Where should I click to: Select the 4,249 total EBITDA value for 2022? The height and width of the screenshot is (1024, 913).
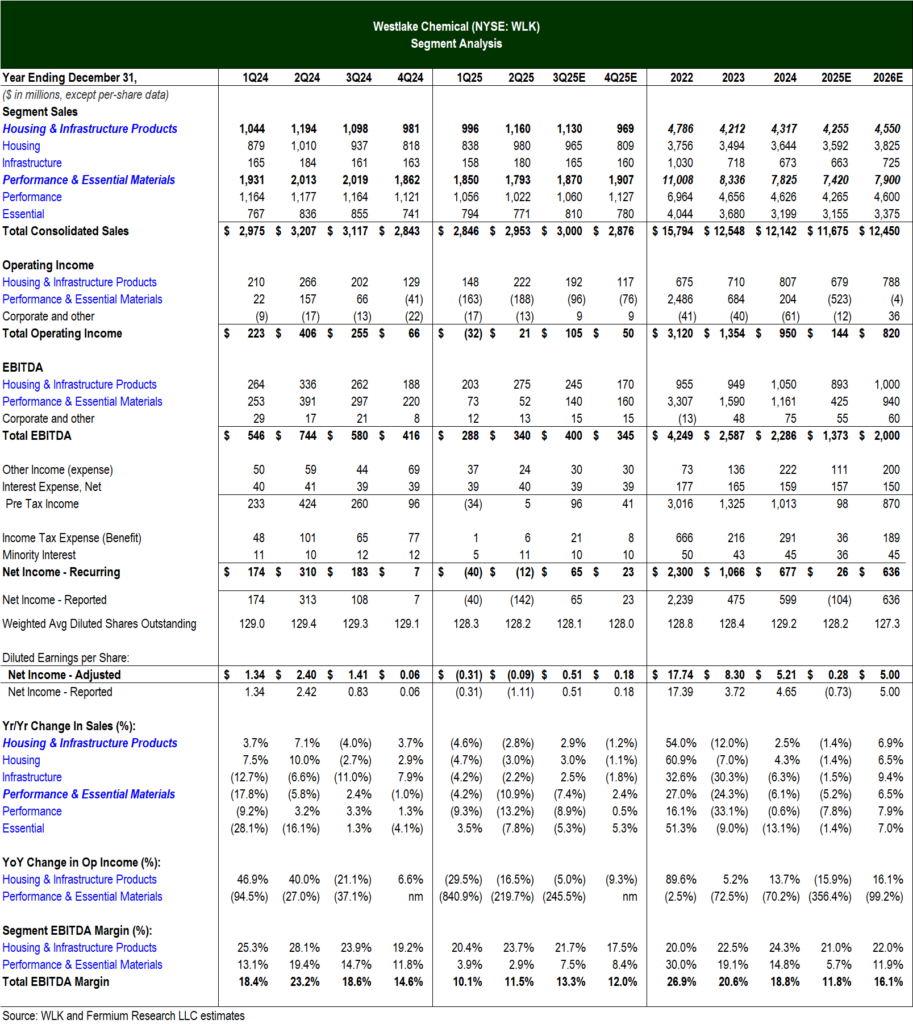681,436
